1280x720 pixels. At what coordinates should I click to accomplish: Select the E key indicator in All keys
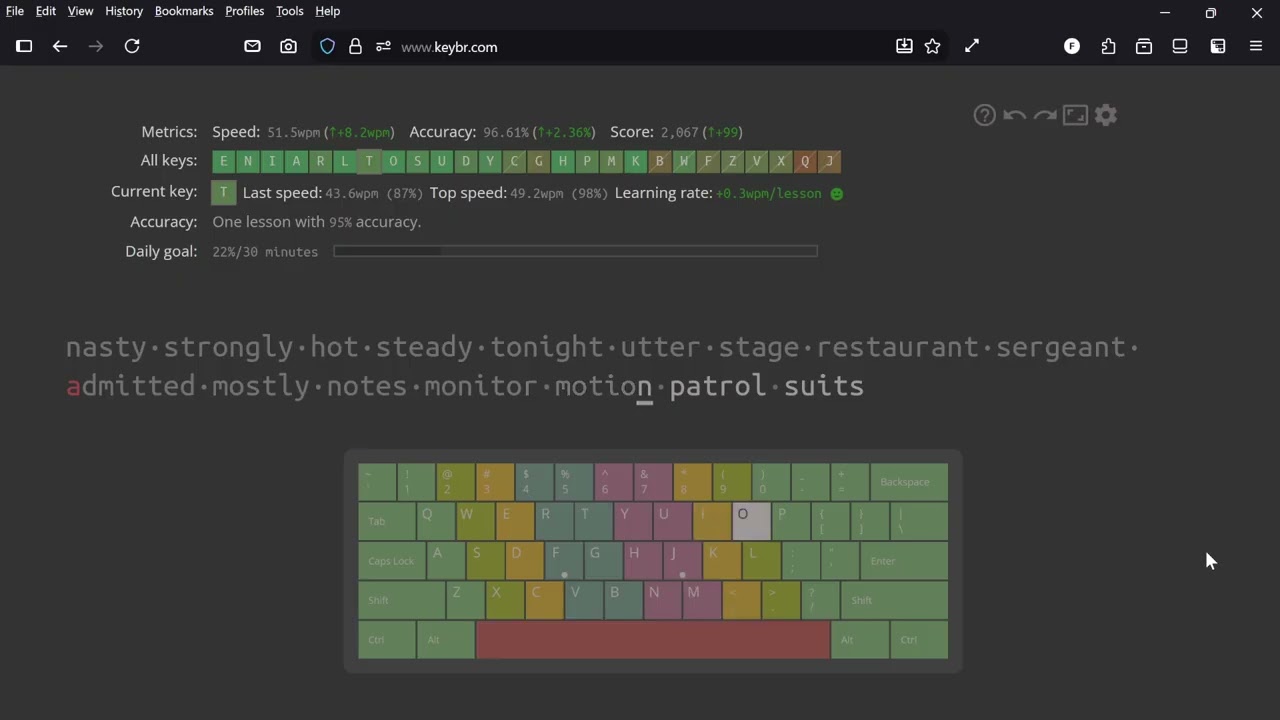224,161
